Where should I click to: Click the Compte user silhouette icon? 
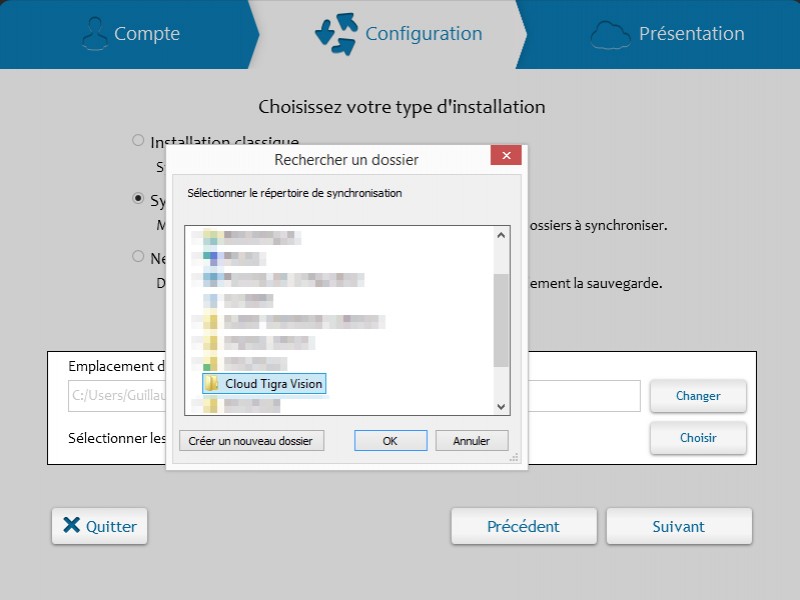point(94,33)
